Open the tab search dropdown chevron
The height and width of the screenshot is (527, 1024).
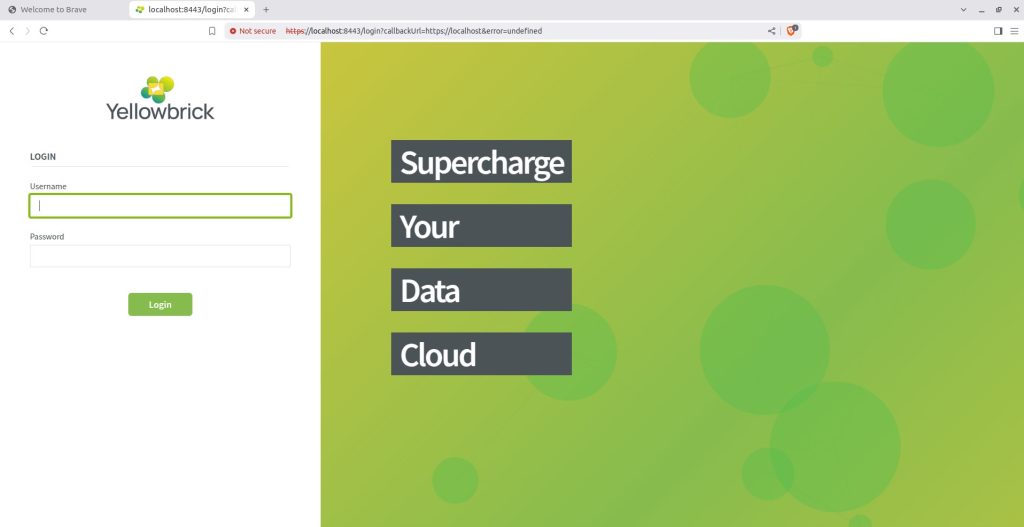963,10
